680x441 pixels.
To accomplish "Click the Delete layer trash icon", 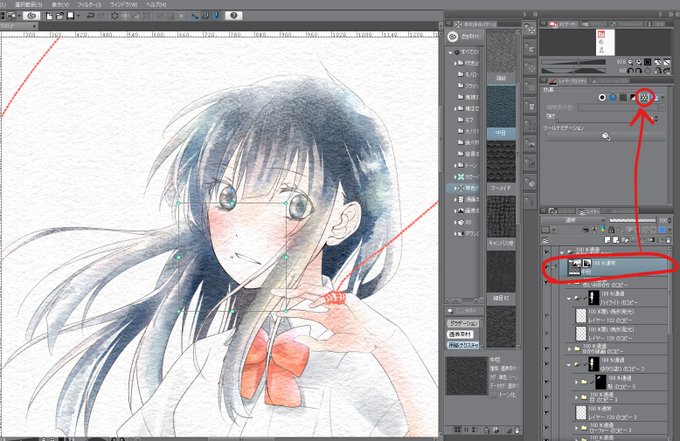I will click(668, 240).
